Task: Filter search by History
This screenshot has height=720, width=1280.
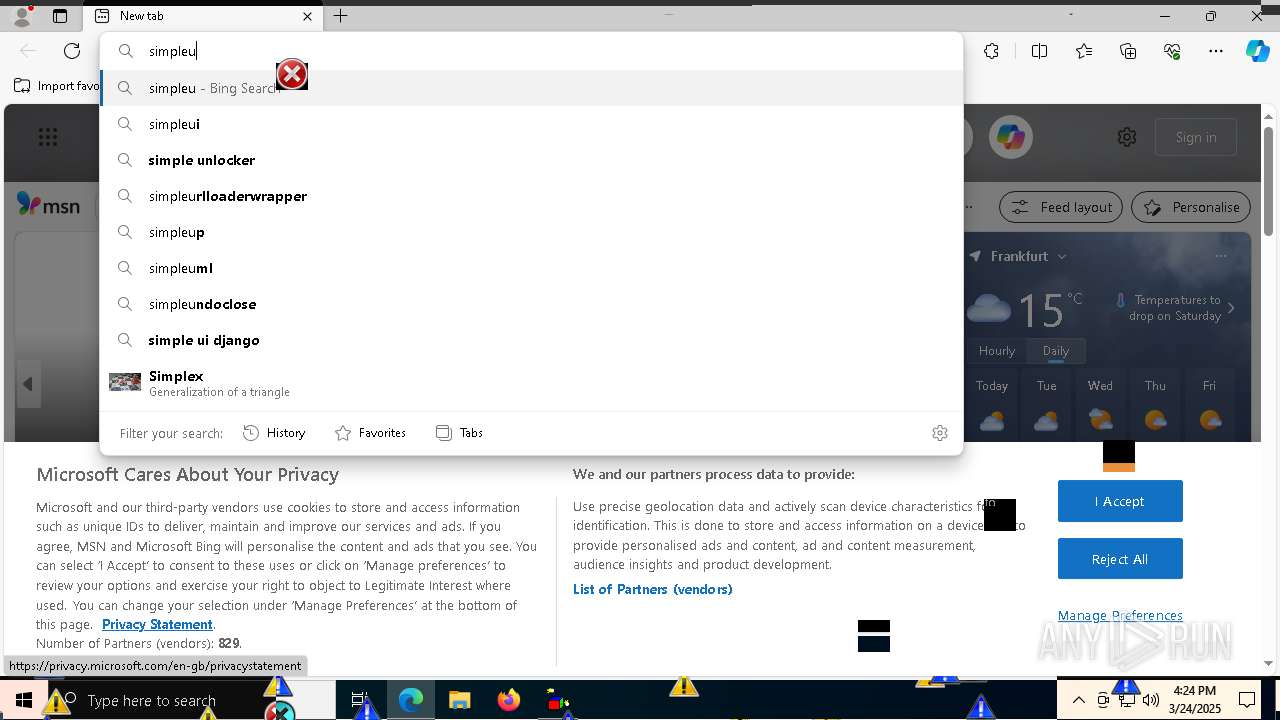Action: [x=274, y=433]
